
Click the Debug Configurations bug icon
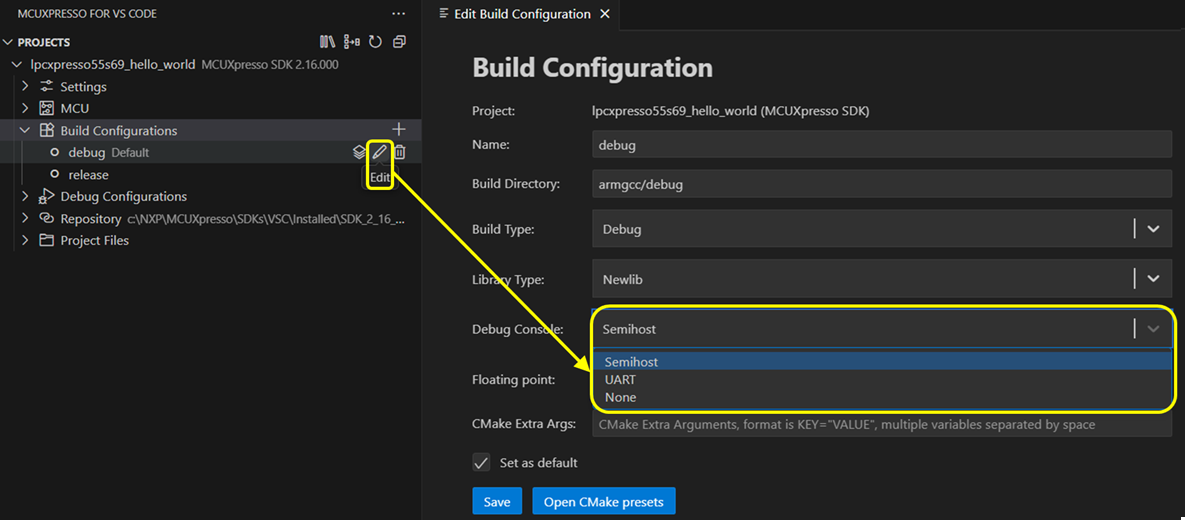point(47,197)
